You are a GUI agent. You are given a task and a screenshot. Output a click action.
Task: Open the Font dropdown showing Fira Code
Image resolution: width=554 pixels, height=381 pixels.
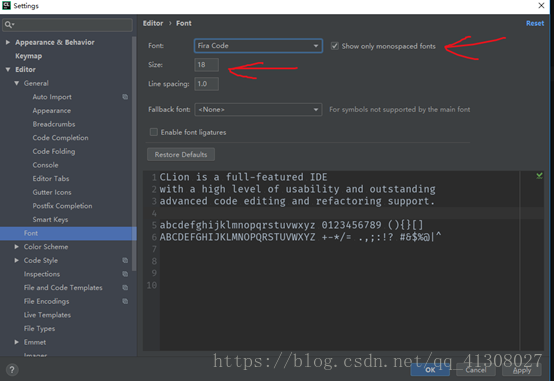[258, 46]
